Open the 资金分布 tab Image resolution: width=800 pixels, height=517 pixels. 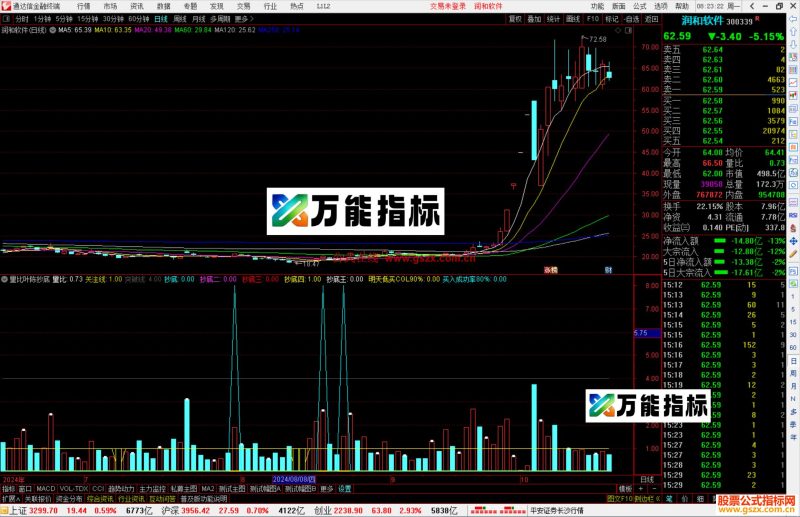click(69, 499)
